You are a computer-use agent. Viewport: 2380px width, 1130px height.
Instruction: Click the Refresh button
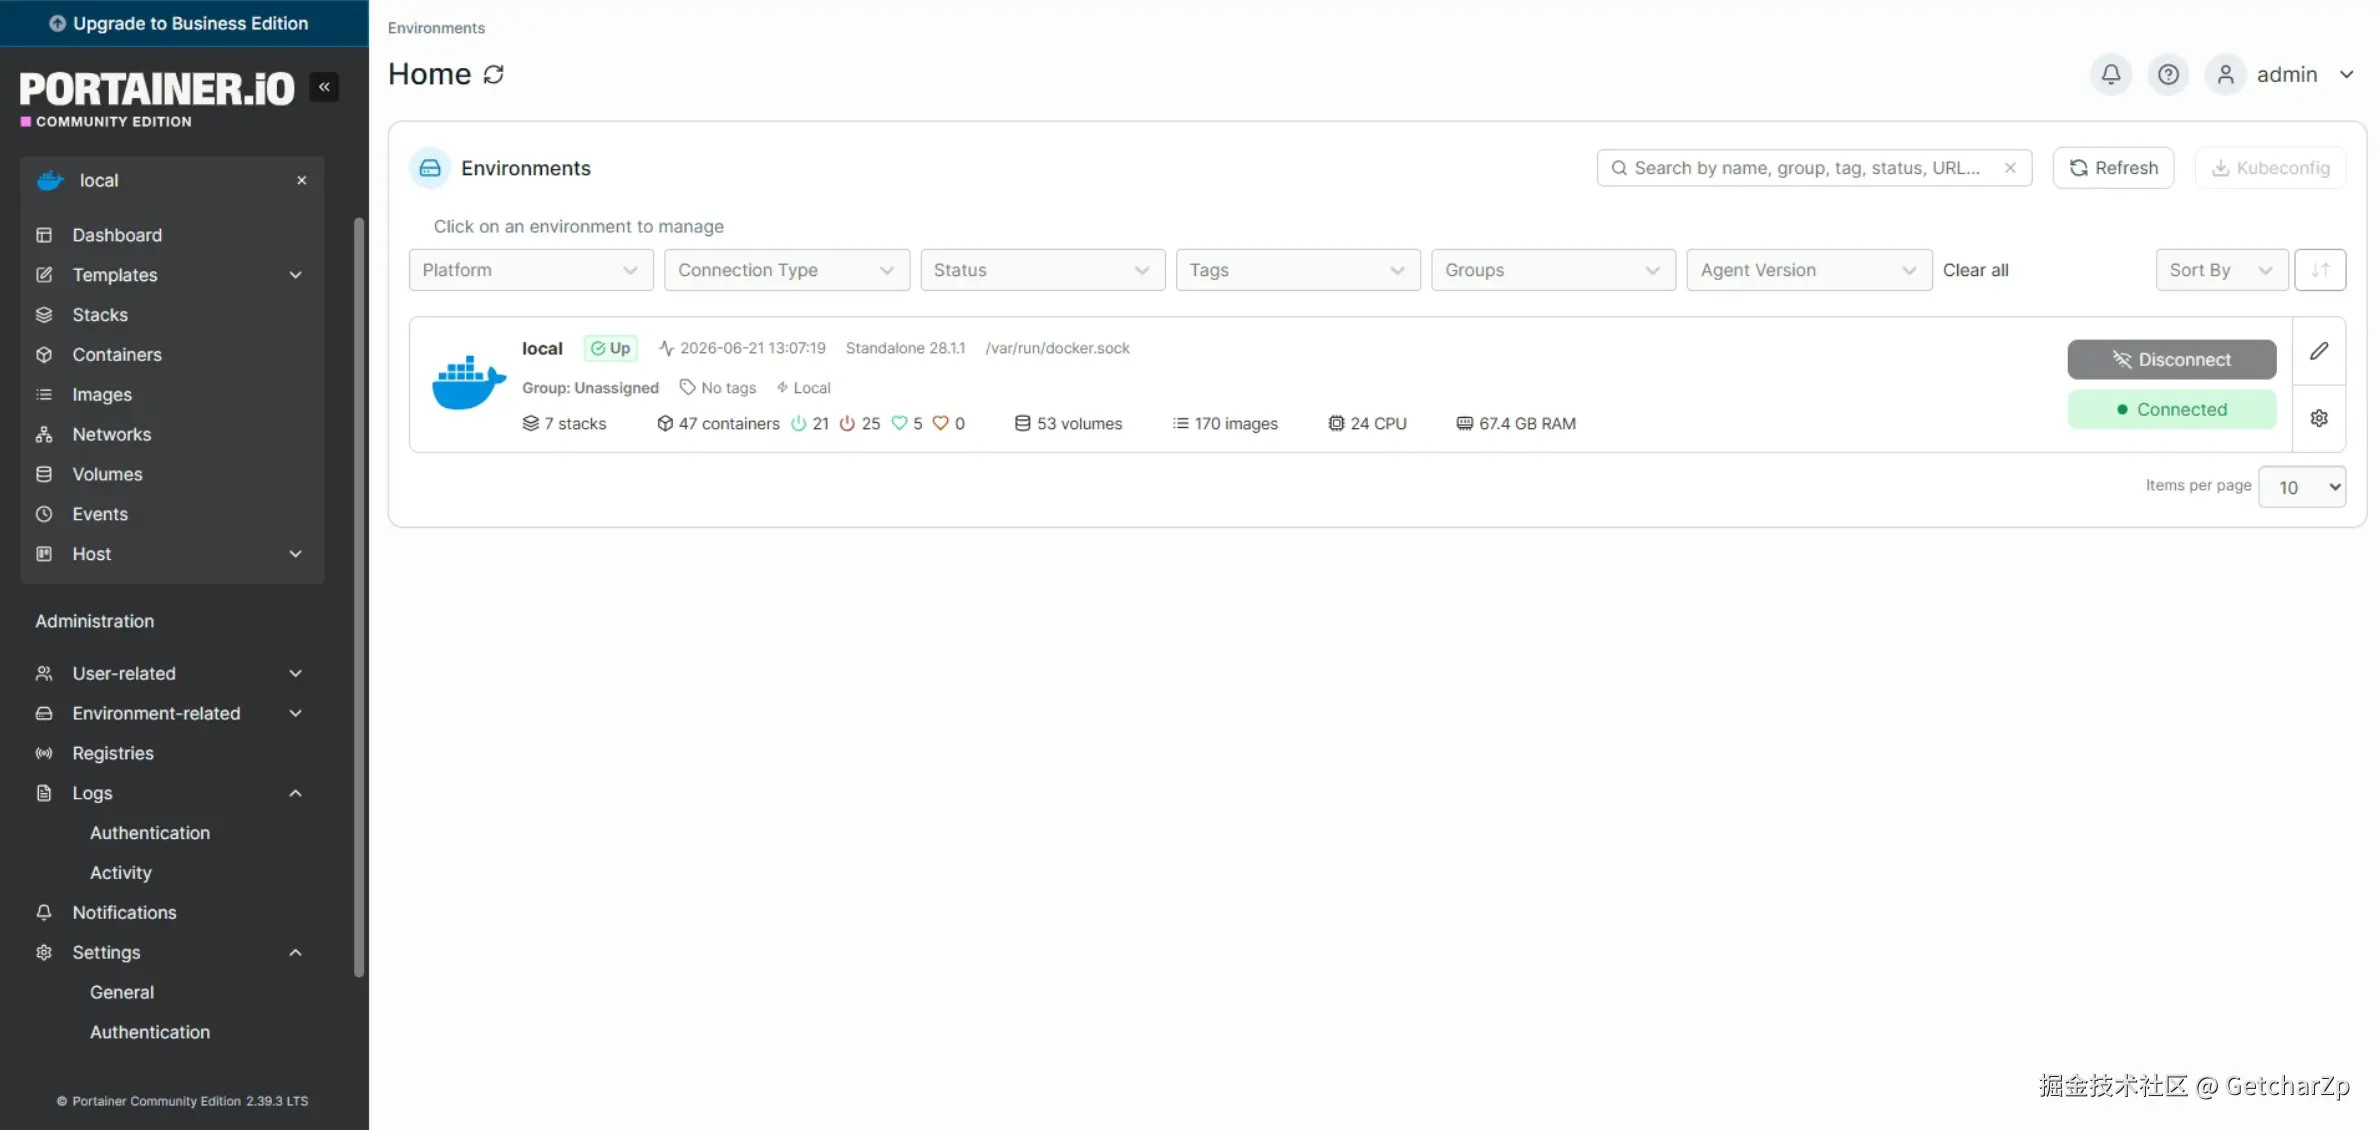2114,168
